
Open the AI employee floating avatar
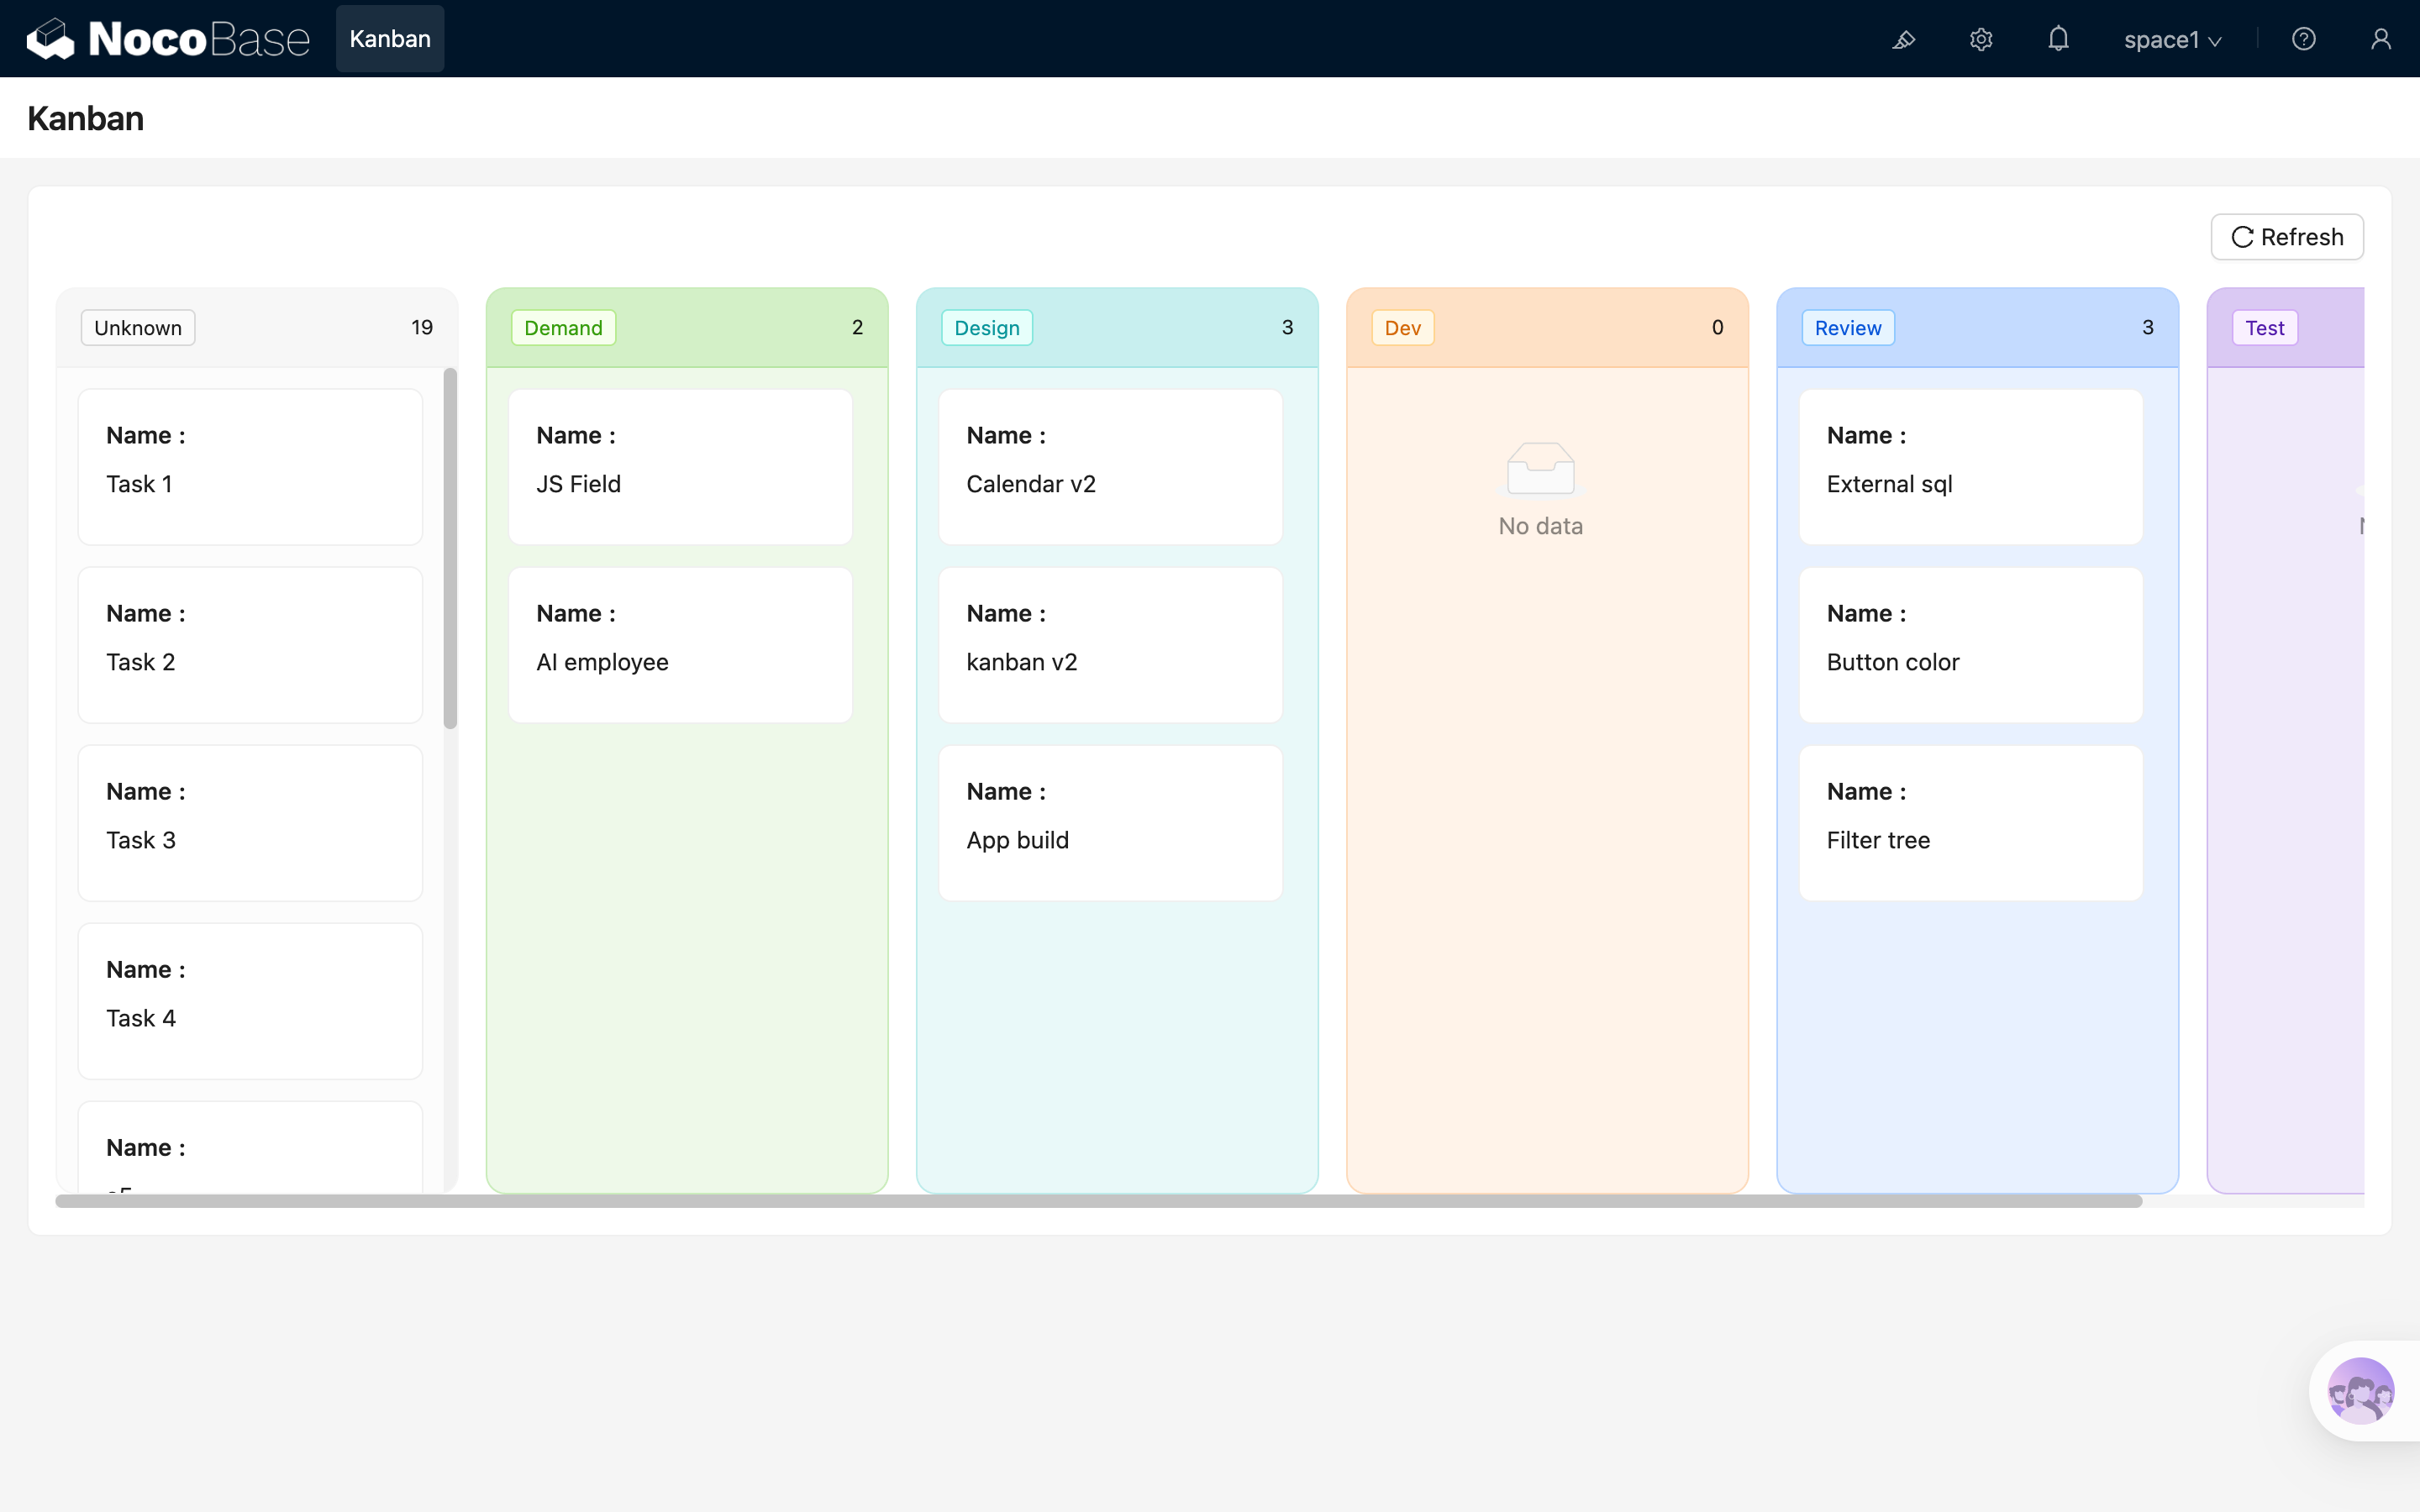click(2360, 1390)
